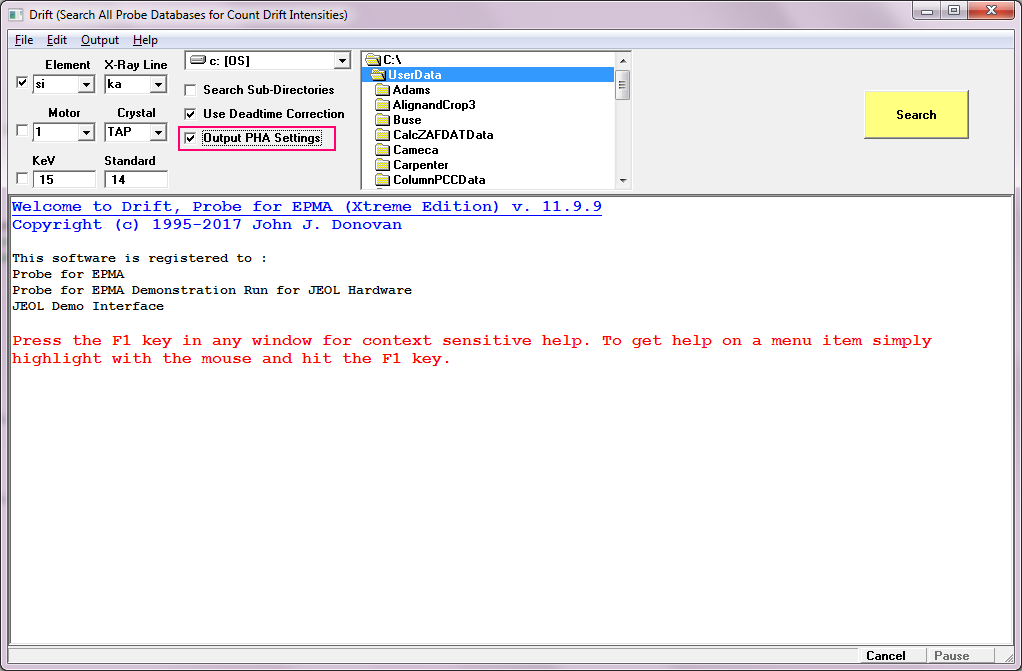The width and height of the screenshot is (1022, 671).
Task: Disable Use Deadtime Correction checkbox
Action: coord(190,114)
